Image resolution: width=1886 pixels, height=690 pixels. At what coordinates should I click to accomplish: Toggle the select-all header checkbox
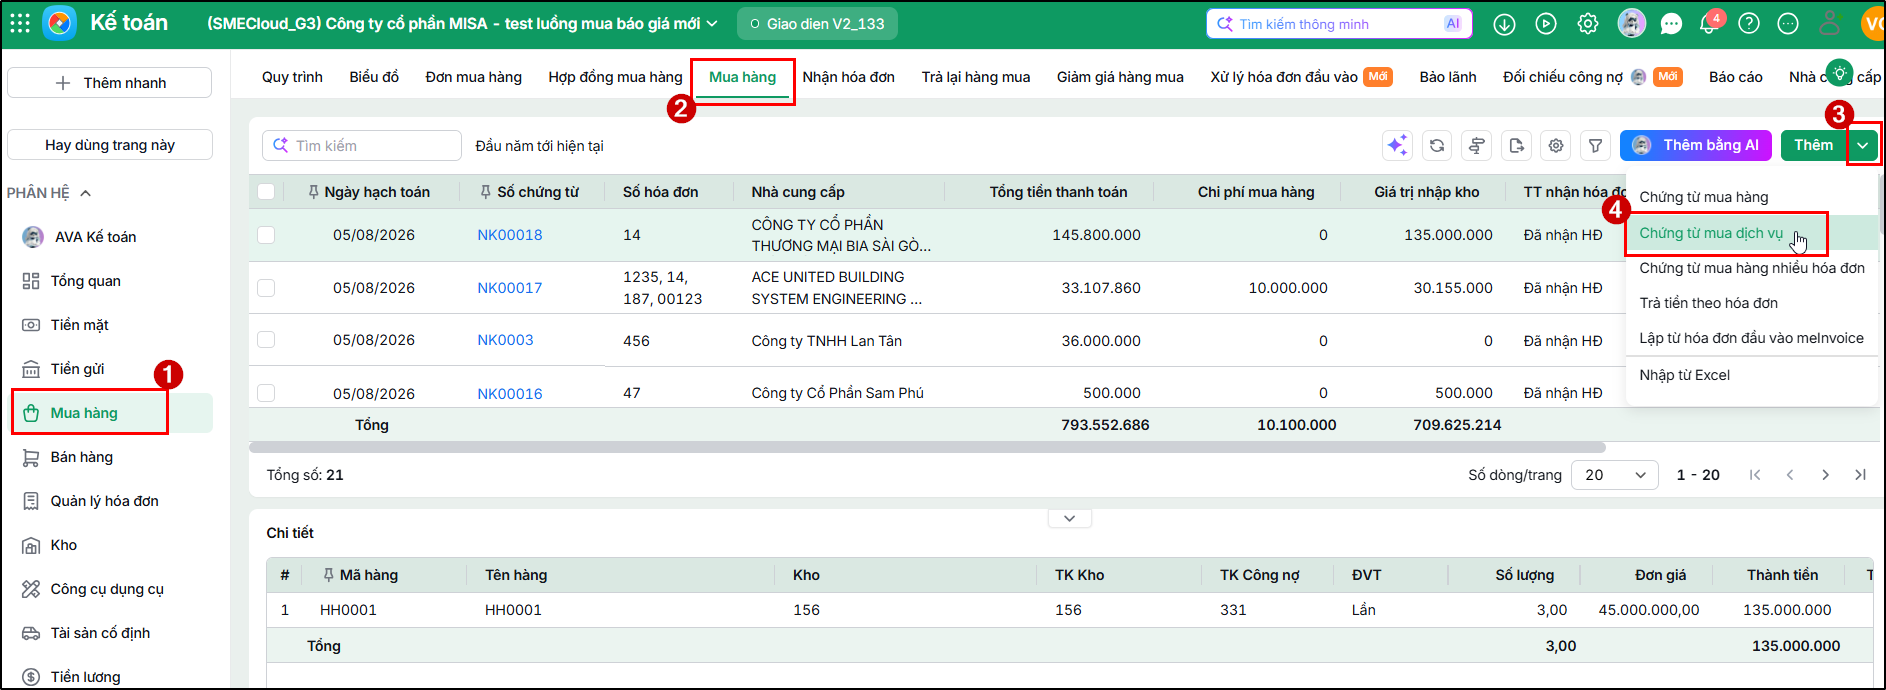266,192
